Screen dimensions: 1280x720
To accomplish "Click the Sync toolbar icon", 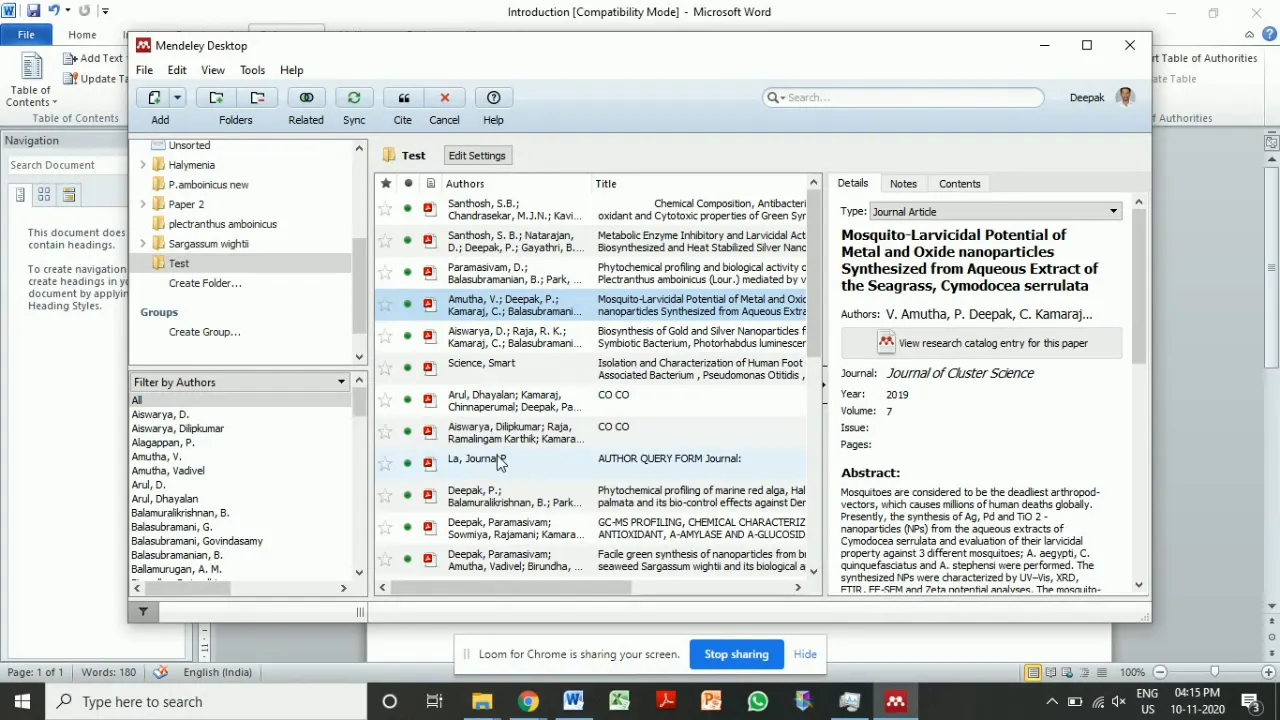I will pos(354,97).
